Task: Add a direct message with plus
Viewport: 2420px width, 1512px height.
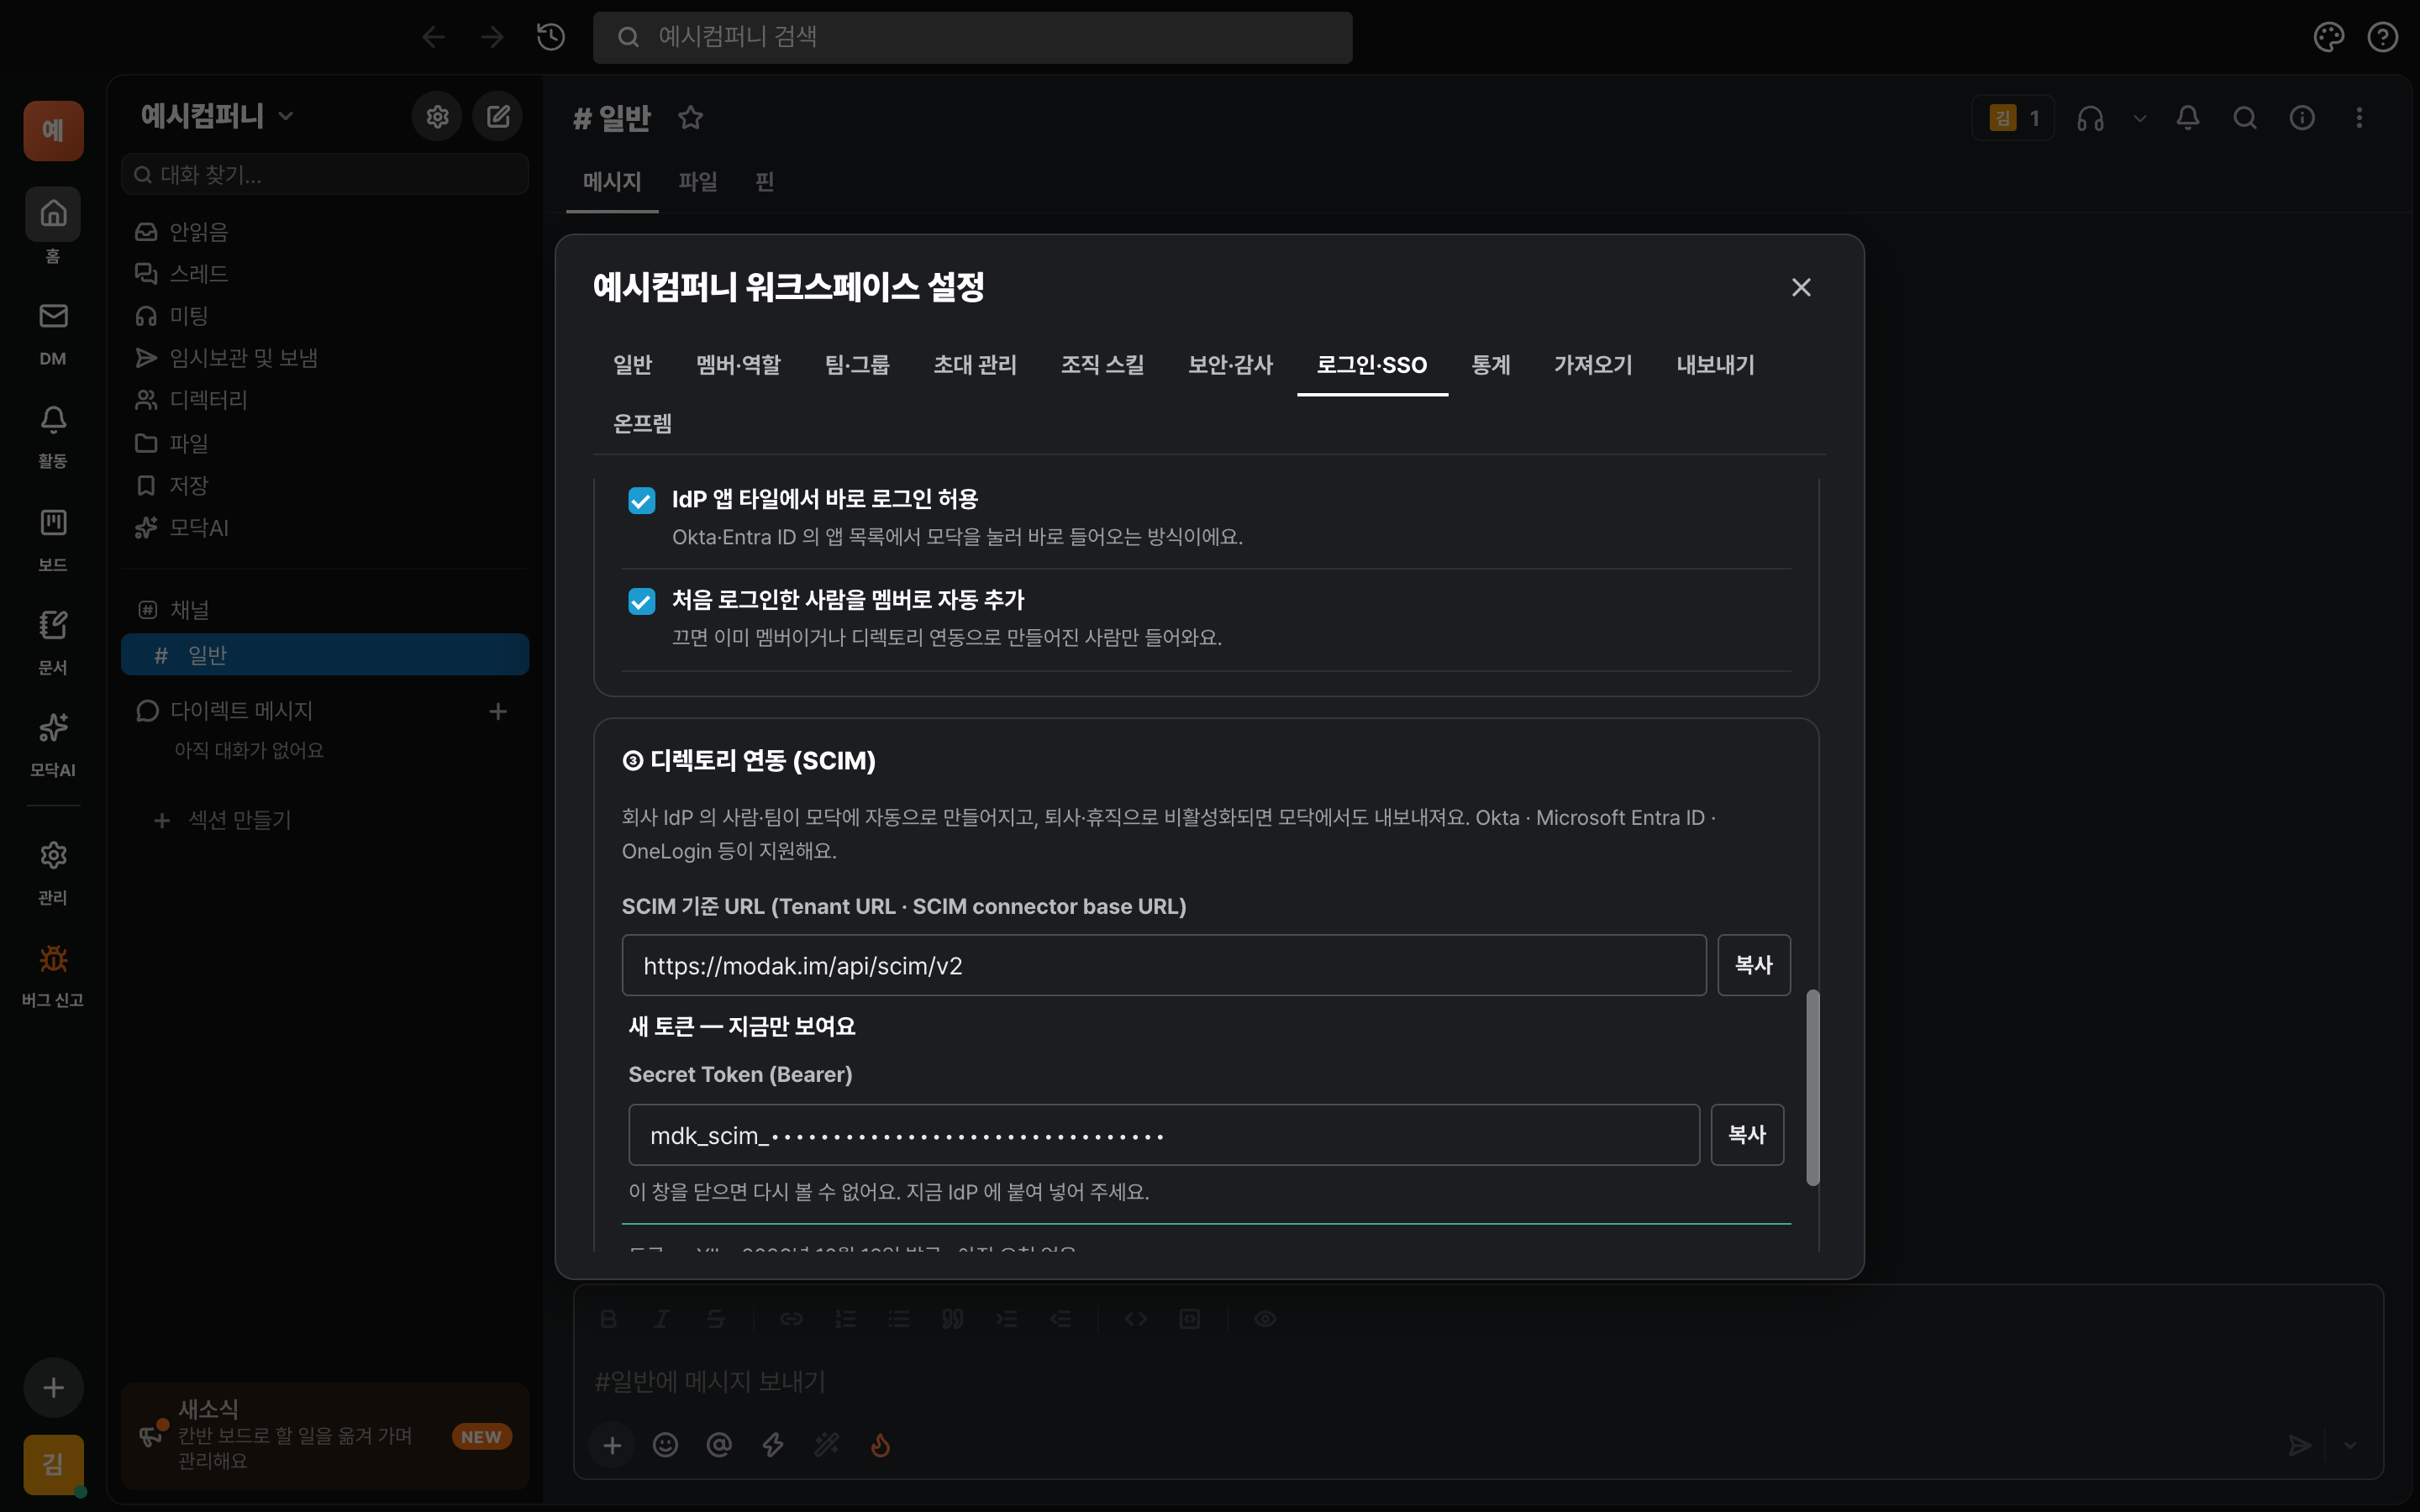Action: [498, 711]
